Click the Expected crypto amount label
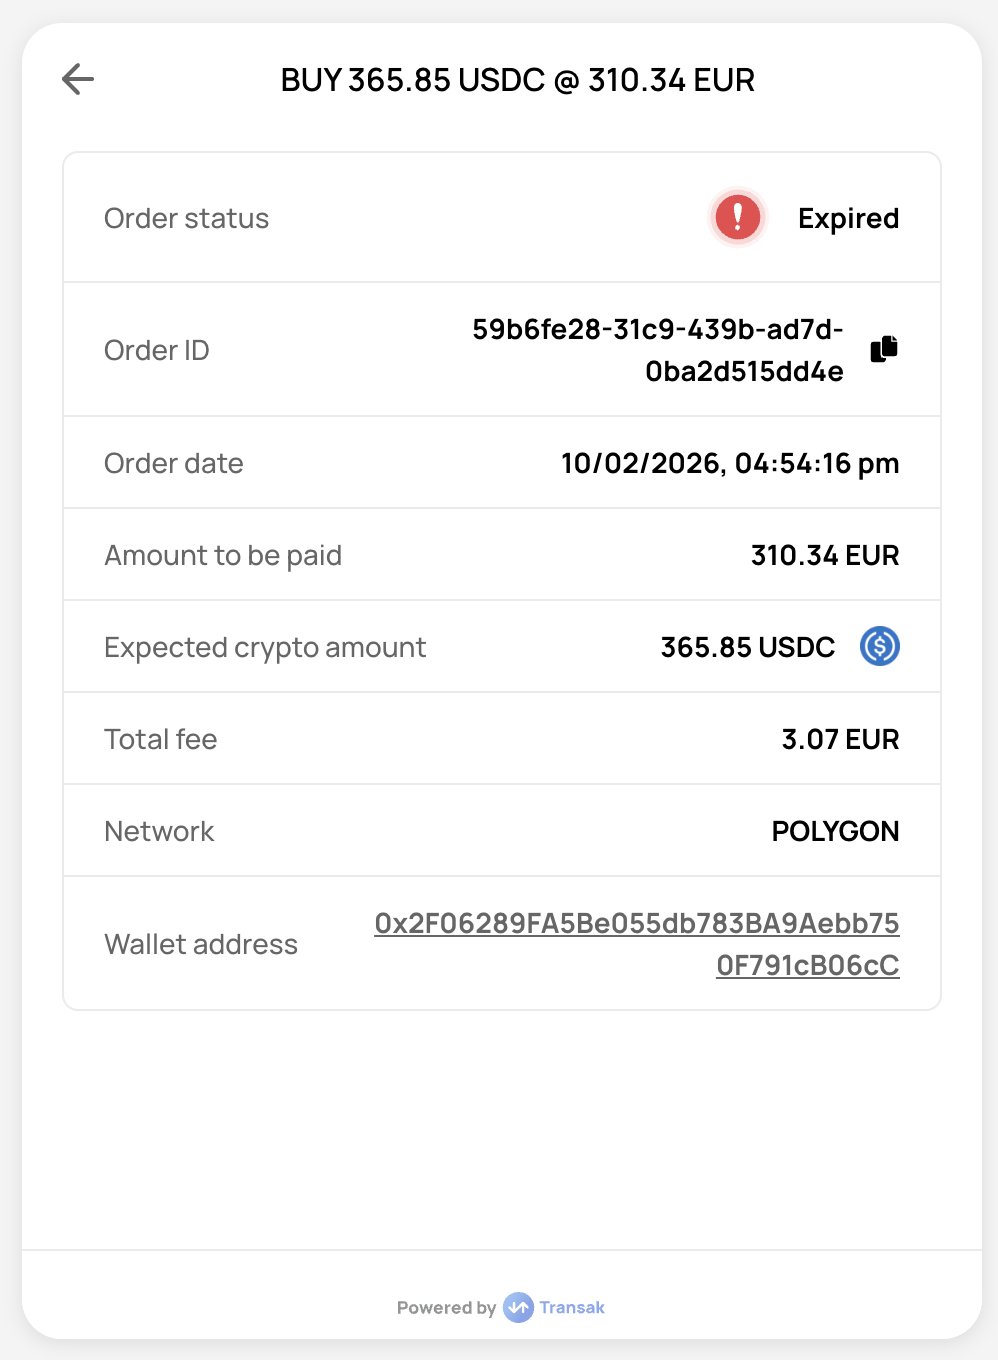This screenshot has width=998, height=1360. [265, 647]
